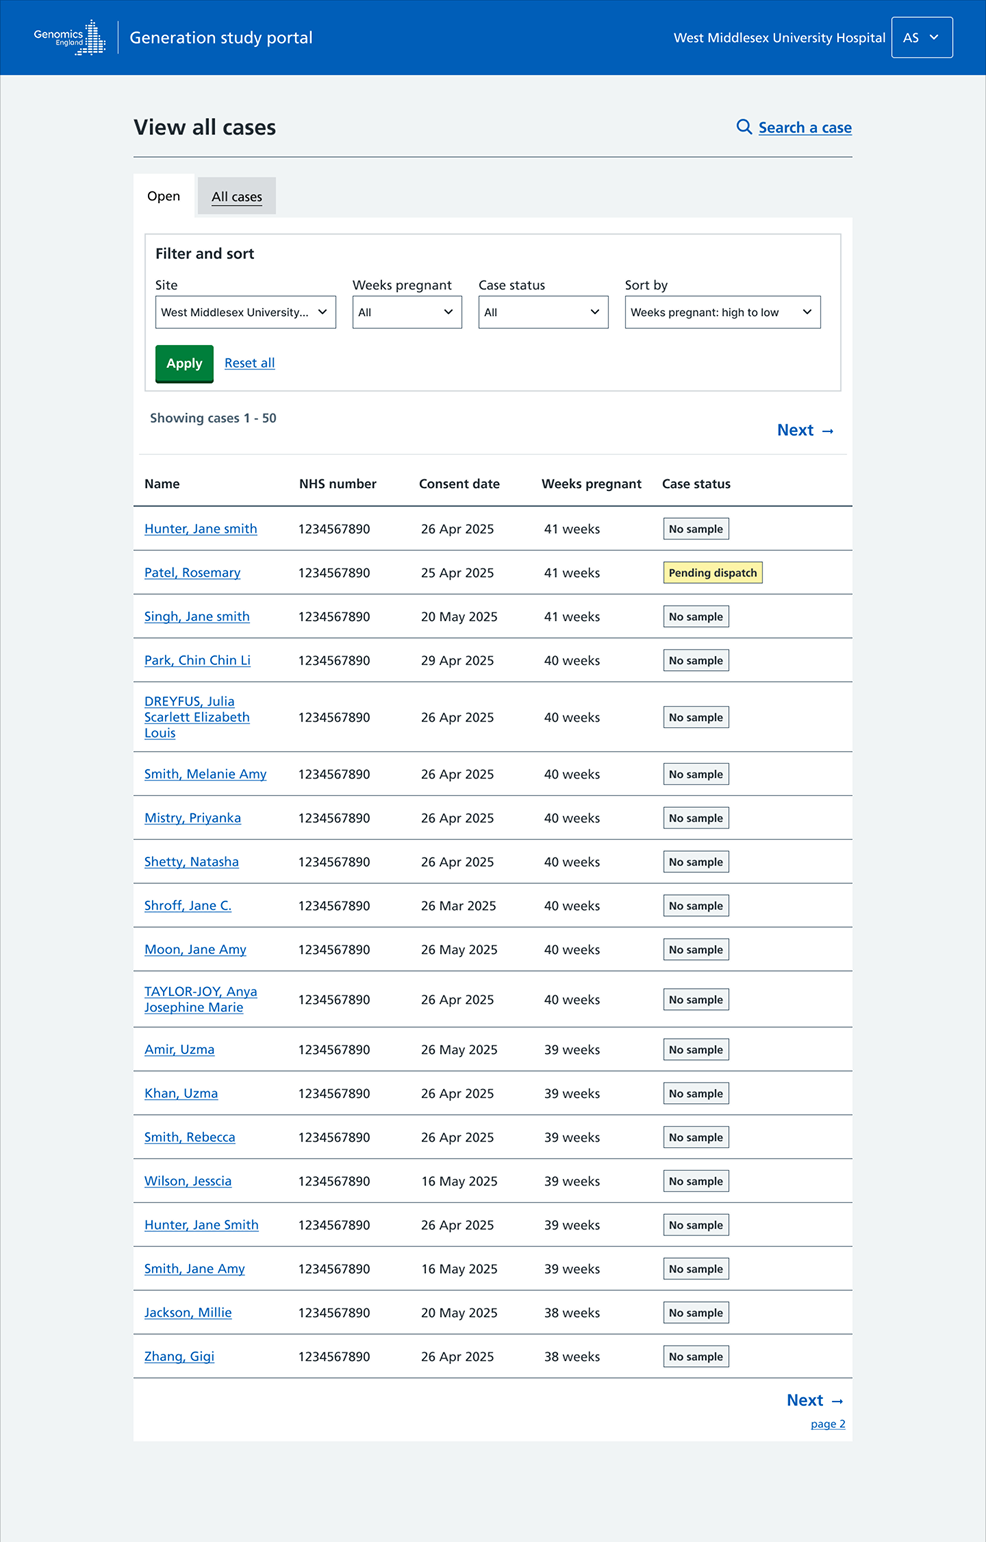Go to Next page at top of table

coord(805,430)
